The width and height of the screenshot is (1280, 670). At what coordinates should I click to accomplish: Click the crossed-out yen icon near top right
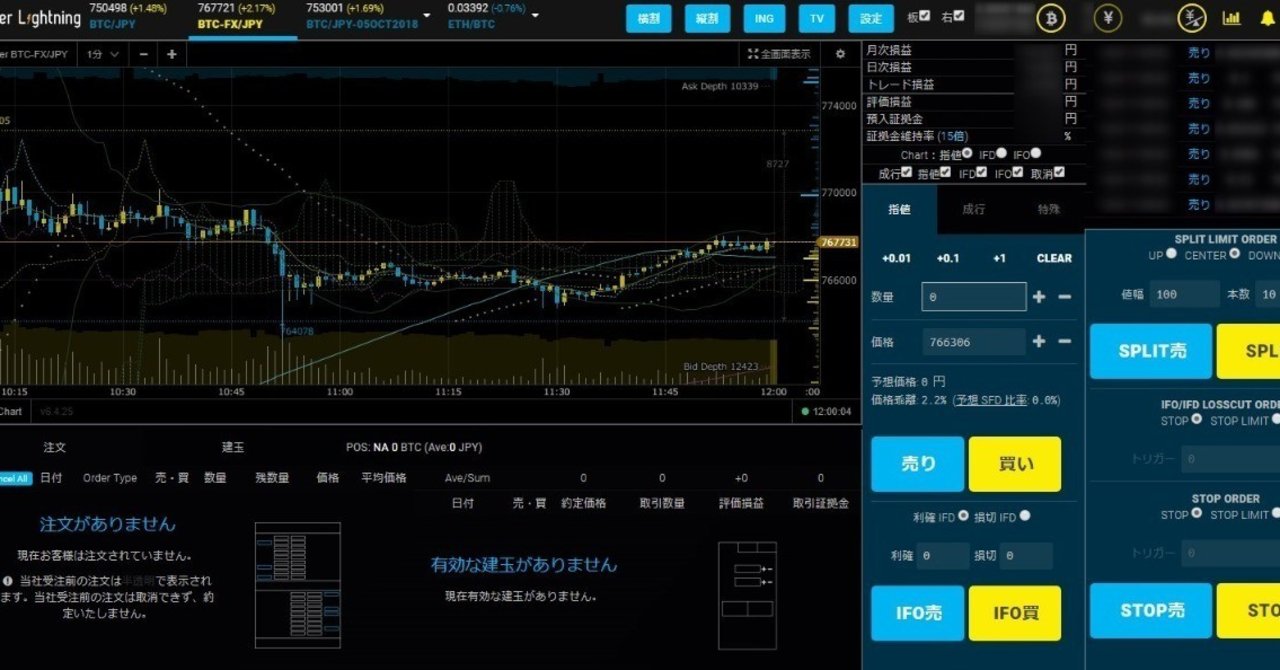pyautogui.click(x=1190, y=18)
